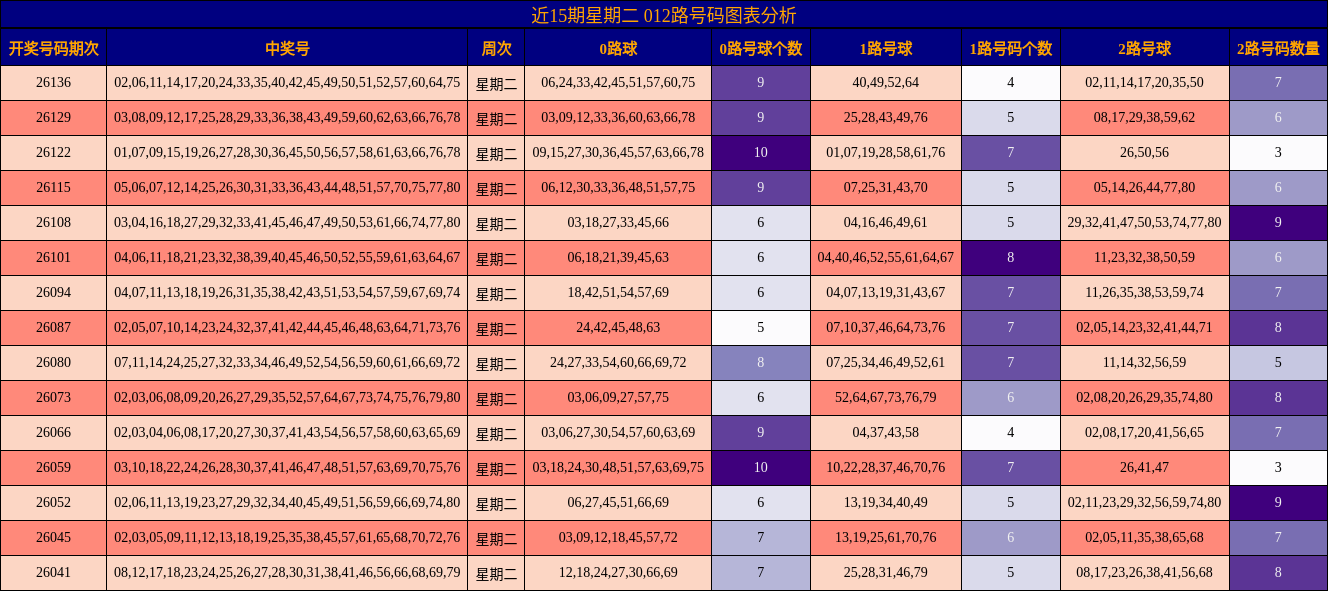Click dark purple 10 count in row 26122
The width and height of the screenshot is (1328, 591).
pos(761,153)
